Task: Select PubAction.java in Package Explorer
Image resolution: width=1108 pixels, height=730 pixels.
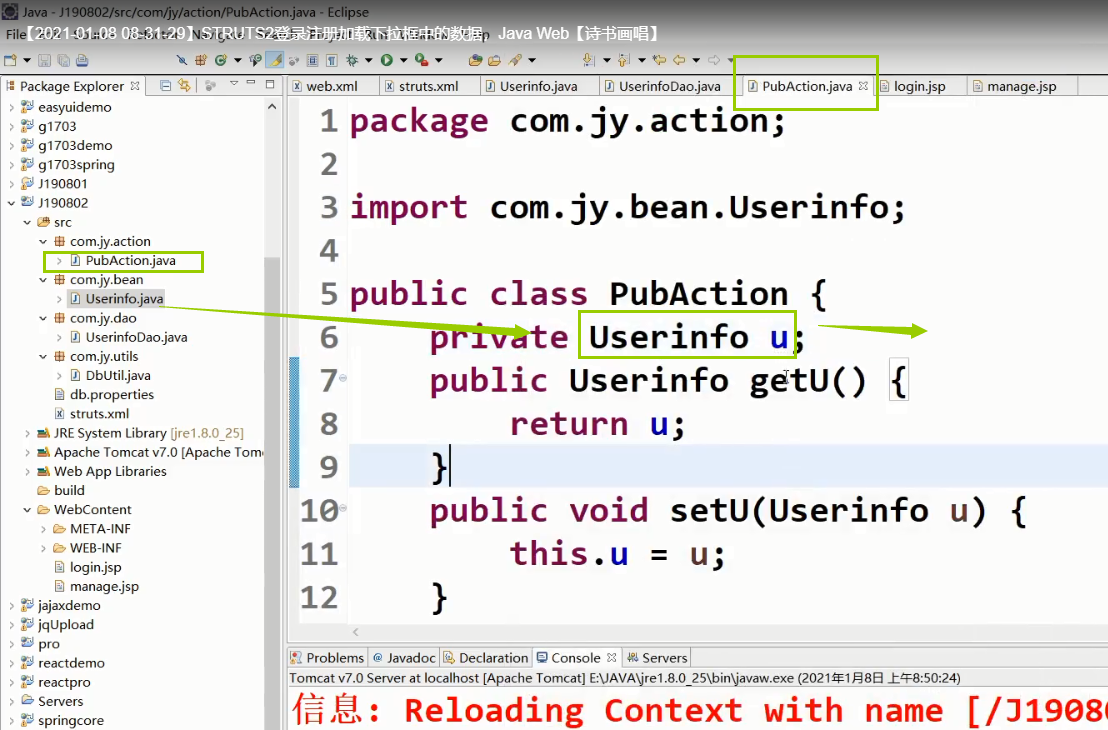Action: pos(130,261)
